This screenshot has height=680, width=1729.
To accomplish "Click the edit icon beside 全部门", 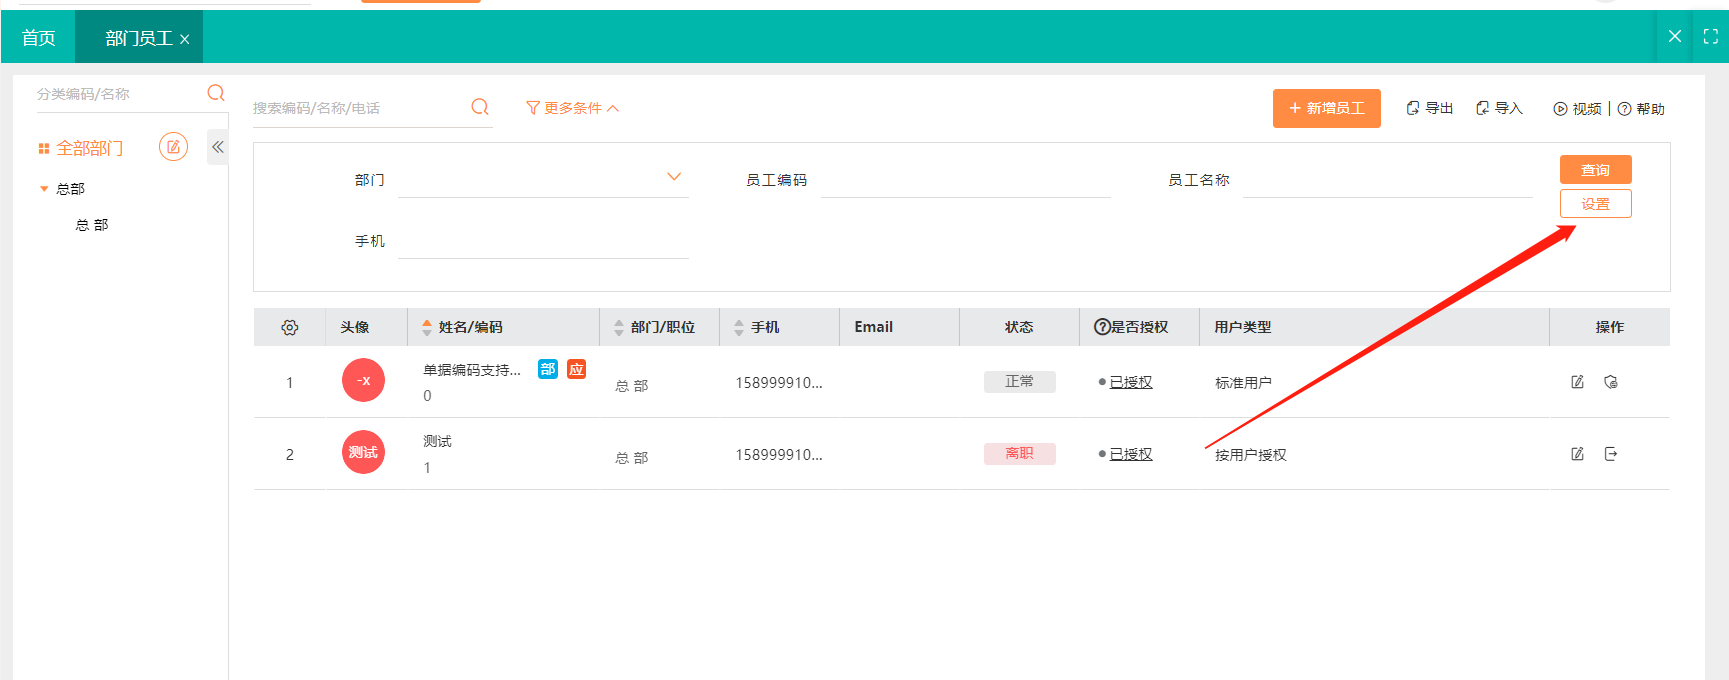I will pyautogui.click(x=173, y=147).
